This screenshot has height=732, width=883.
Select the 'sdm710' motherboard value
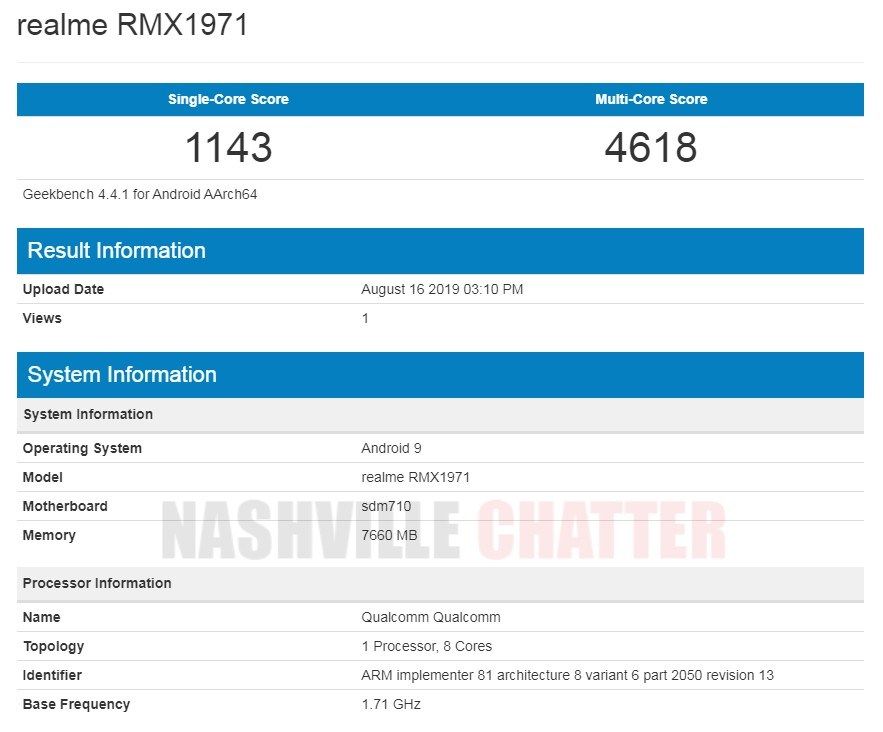coord(386,506)
